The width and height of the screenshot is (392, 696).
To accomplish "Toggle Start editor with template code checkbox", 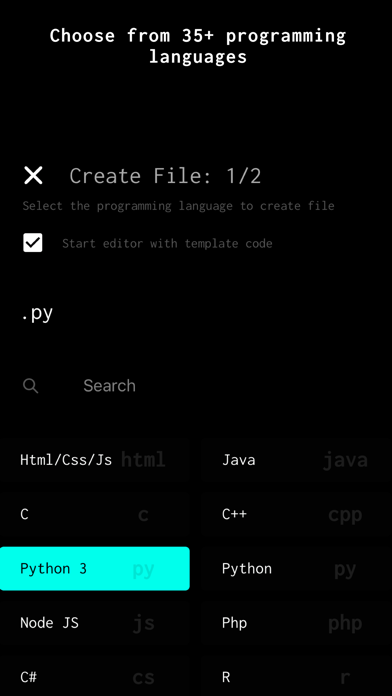I will coord(33,243).
